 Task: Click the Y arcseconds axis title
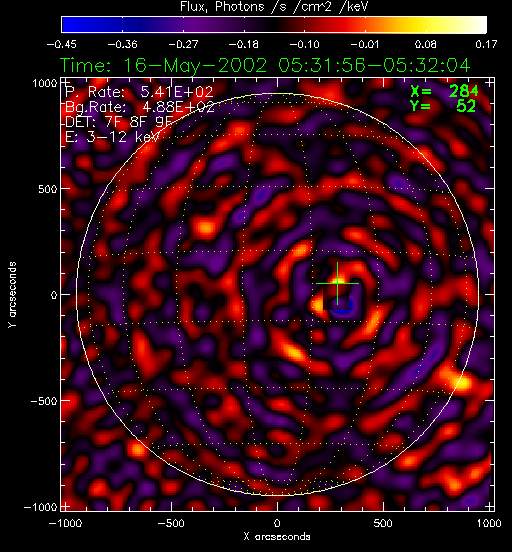(x=12, y=295)
